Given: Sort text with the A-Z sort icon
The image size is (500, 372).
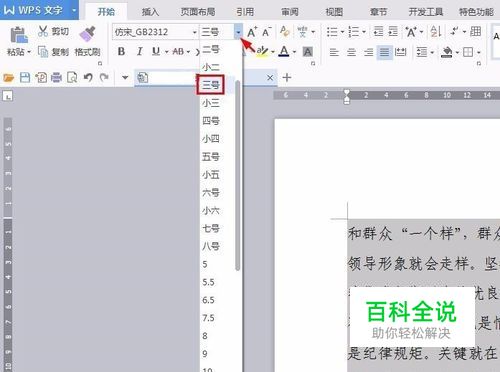Looking at the screenshot, I should click(x=436, y=32).
